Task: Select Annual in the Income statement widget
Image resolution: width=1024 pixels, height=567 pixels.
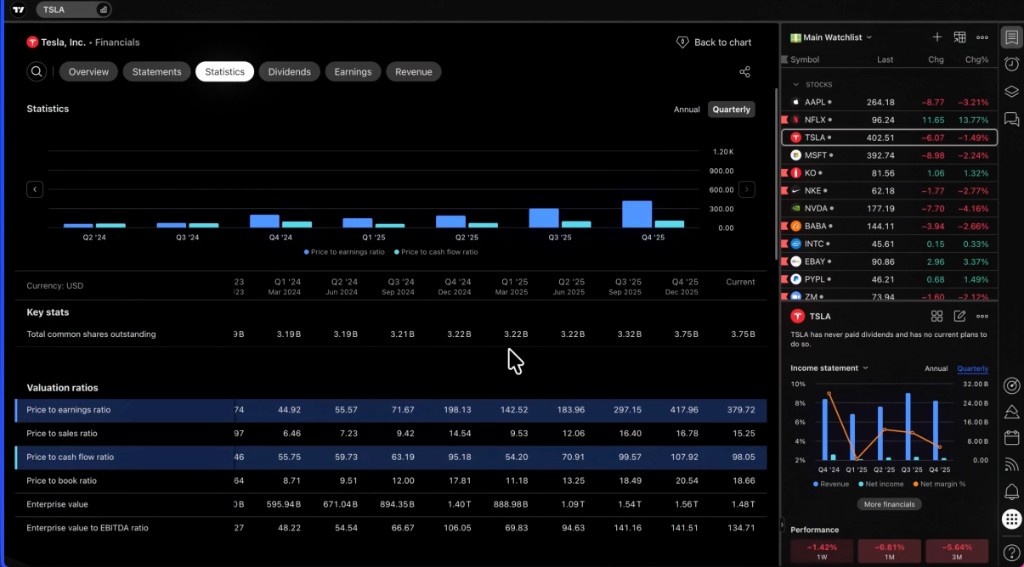Action: pos(936,368)
